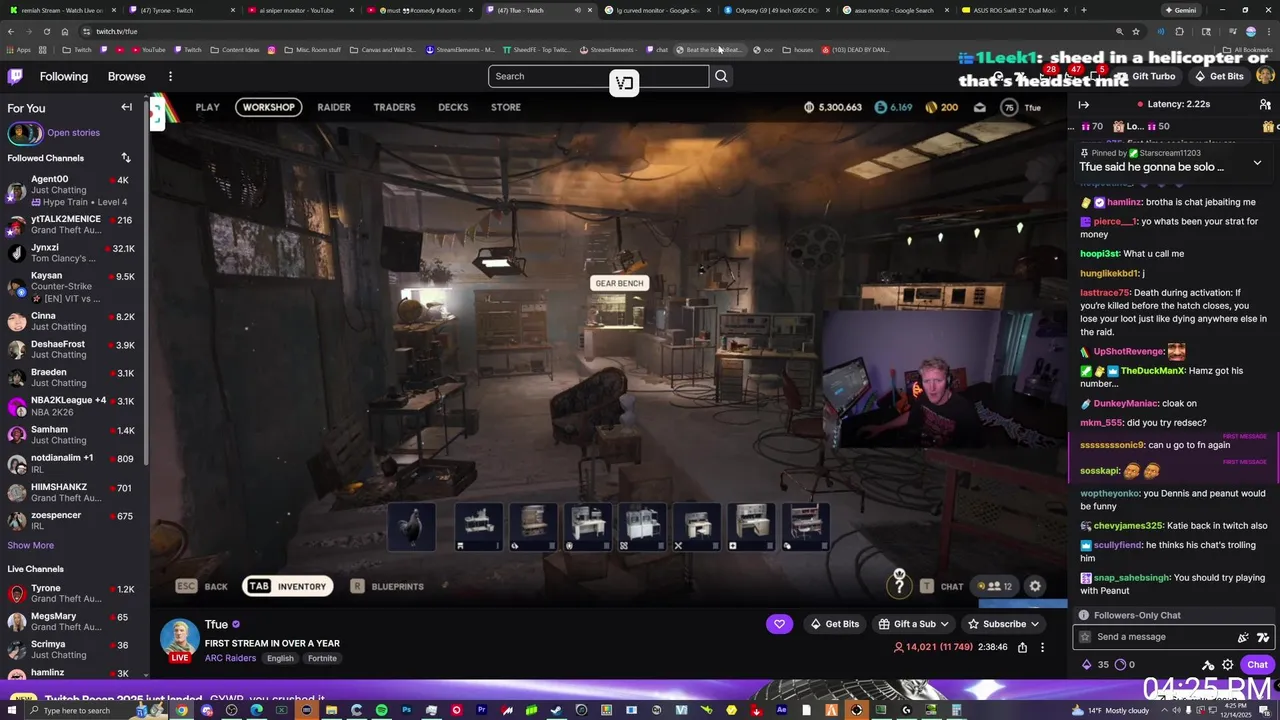This screenshot has width=1280, height=720.
Task: Open the weather widget in the taskbar
Action: [1111, 710]
